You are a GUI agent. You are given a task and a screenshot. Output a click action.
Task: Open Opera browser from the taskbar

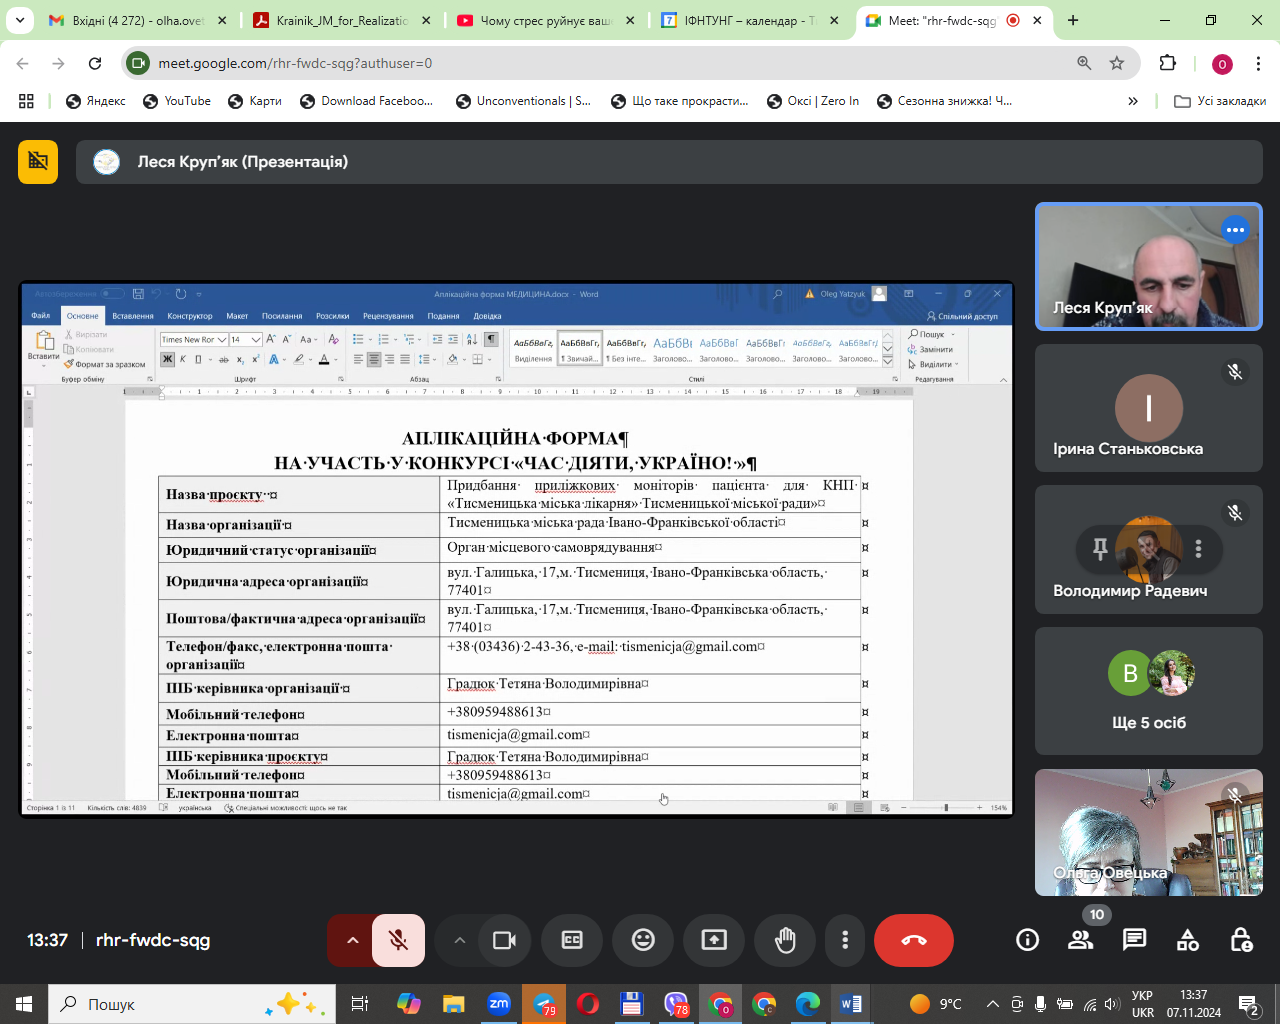click(x=588, y=1004)
